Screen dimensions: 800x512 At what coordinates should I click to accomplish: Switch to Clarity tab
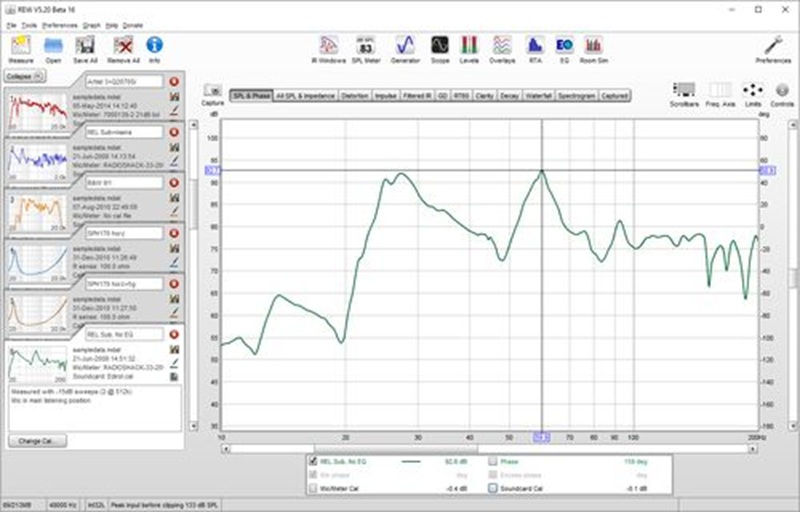(x=485, y=96)
